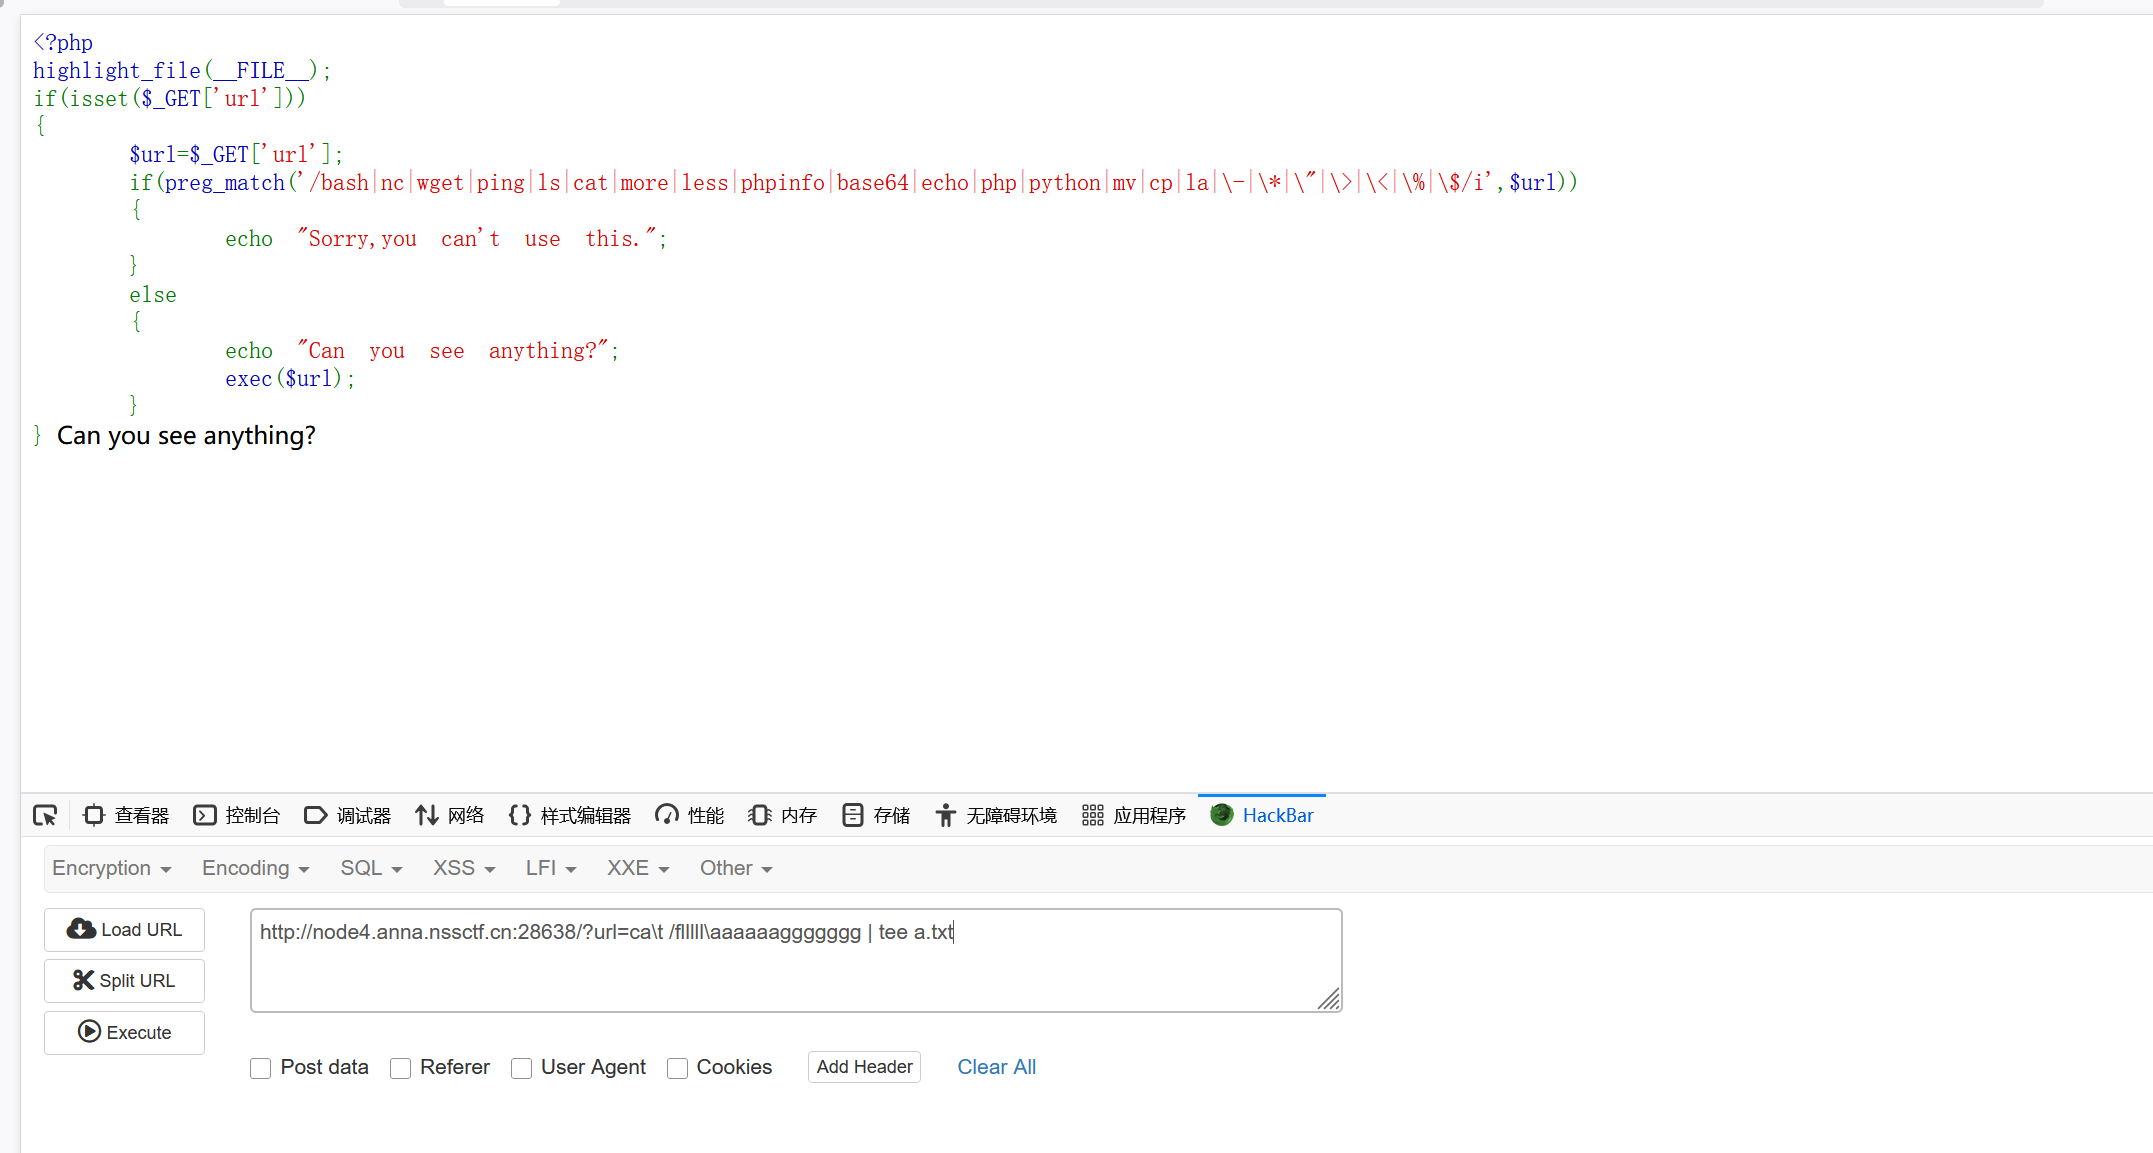This screenshot has width=2153, height=1153.
Task: Open the SQL dropdown menu
Action: (x=371, y=868)
